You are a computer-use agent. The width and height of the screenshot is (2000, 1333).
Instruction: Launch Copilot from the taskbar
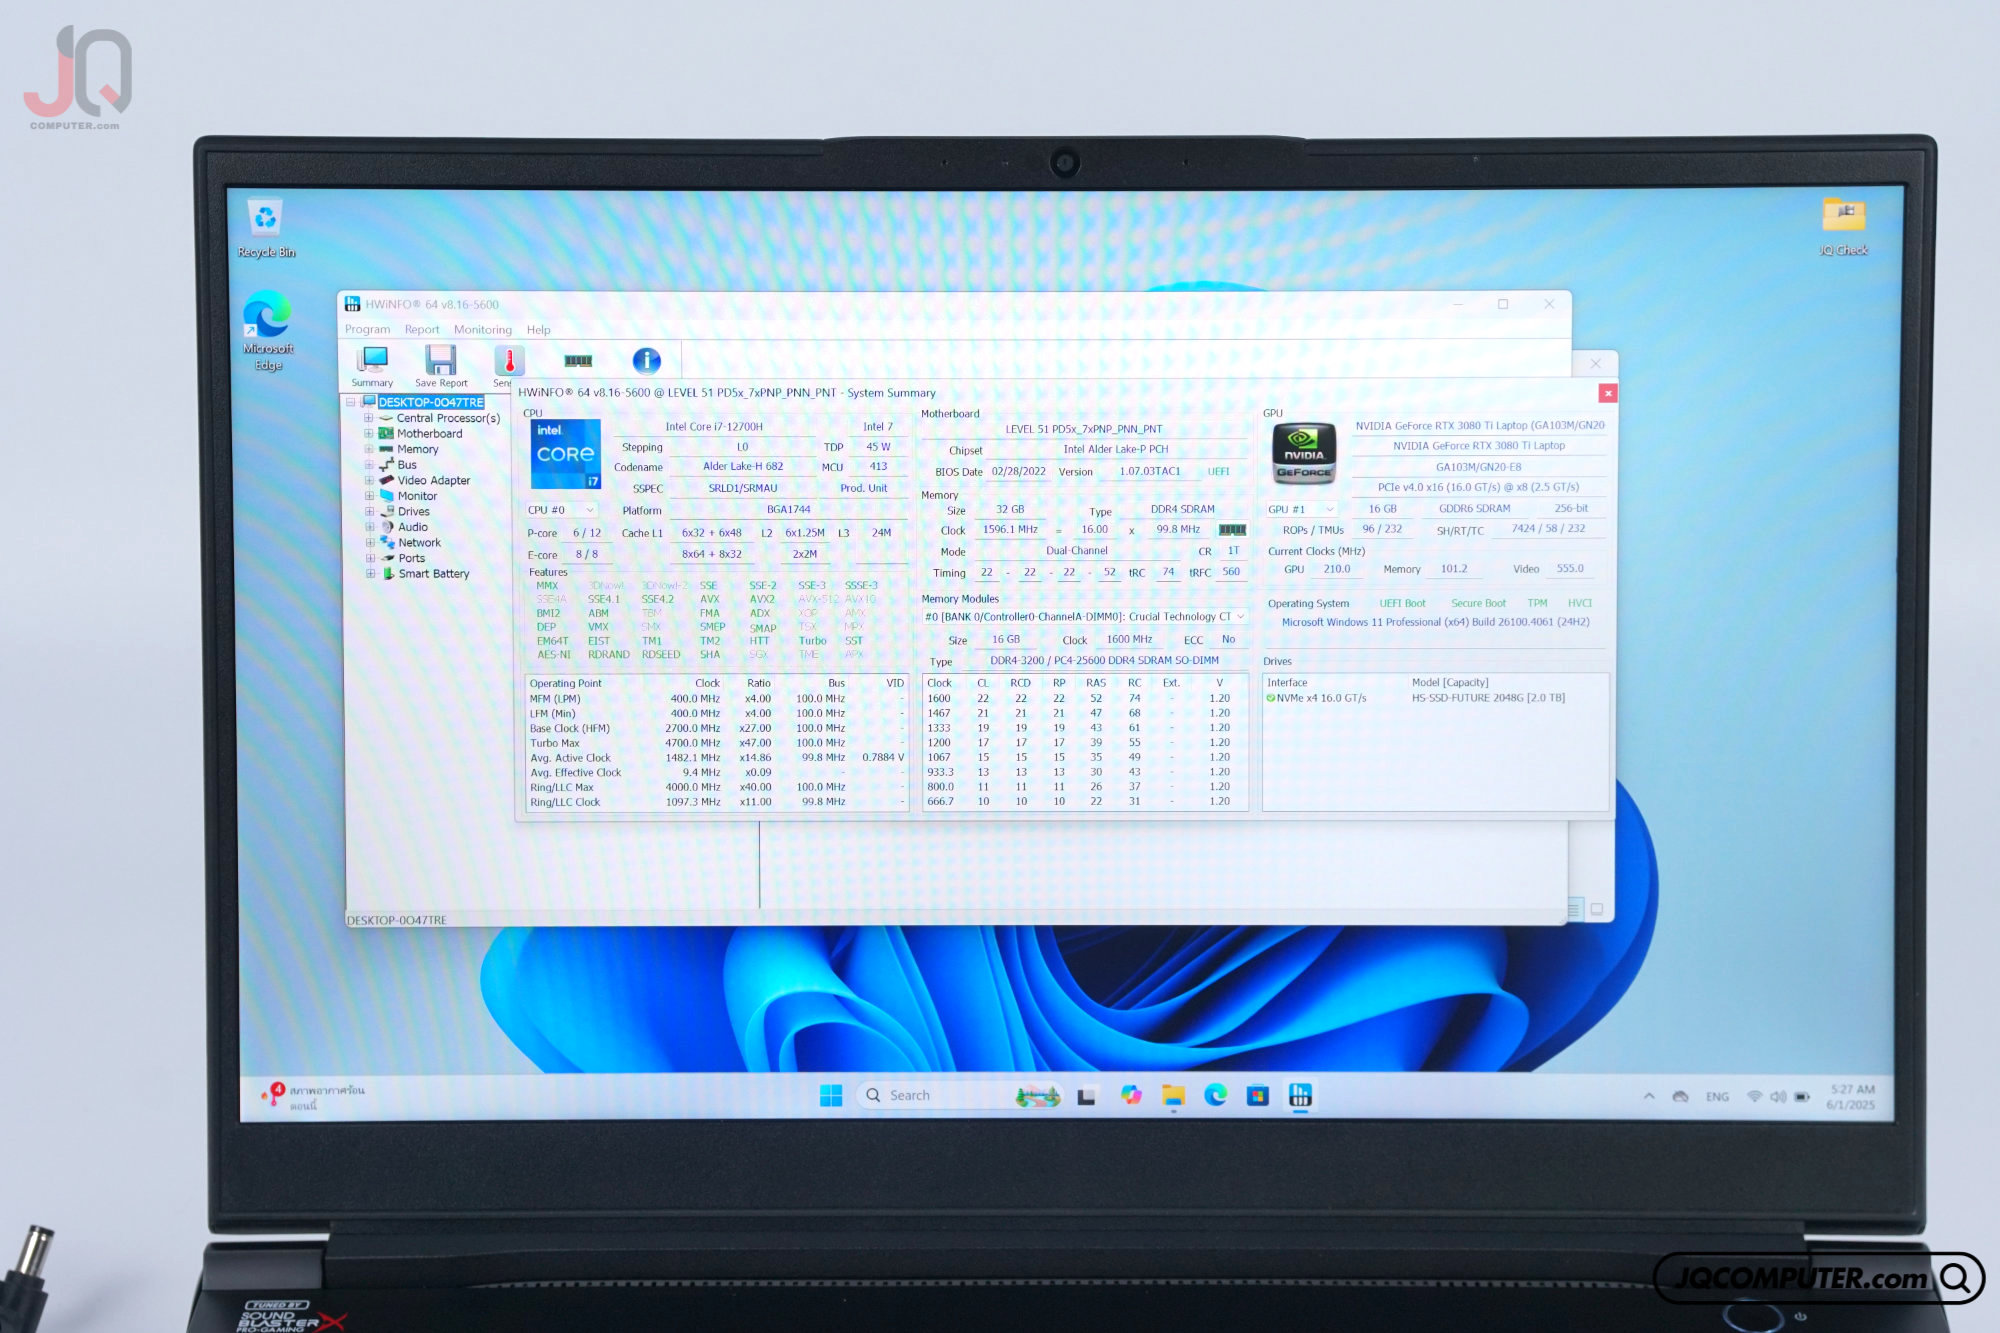point(1131,1095)
